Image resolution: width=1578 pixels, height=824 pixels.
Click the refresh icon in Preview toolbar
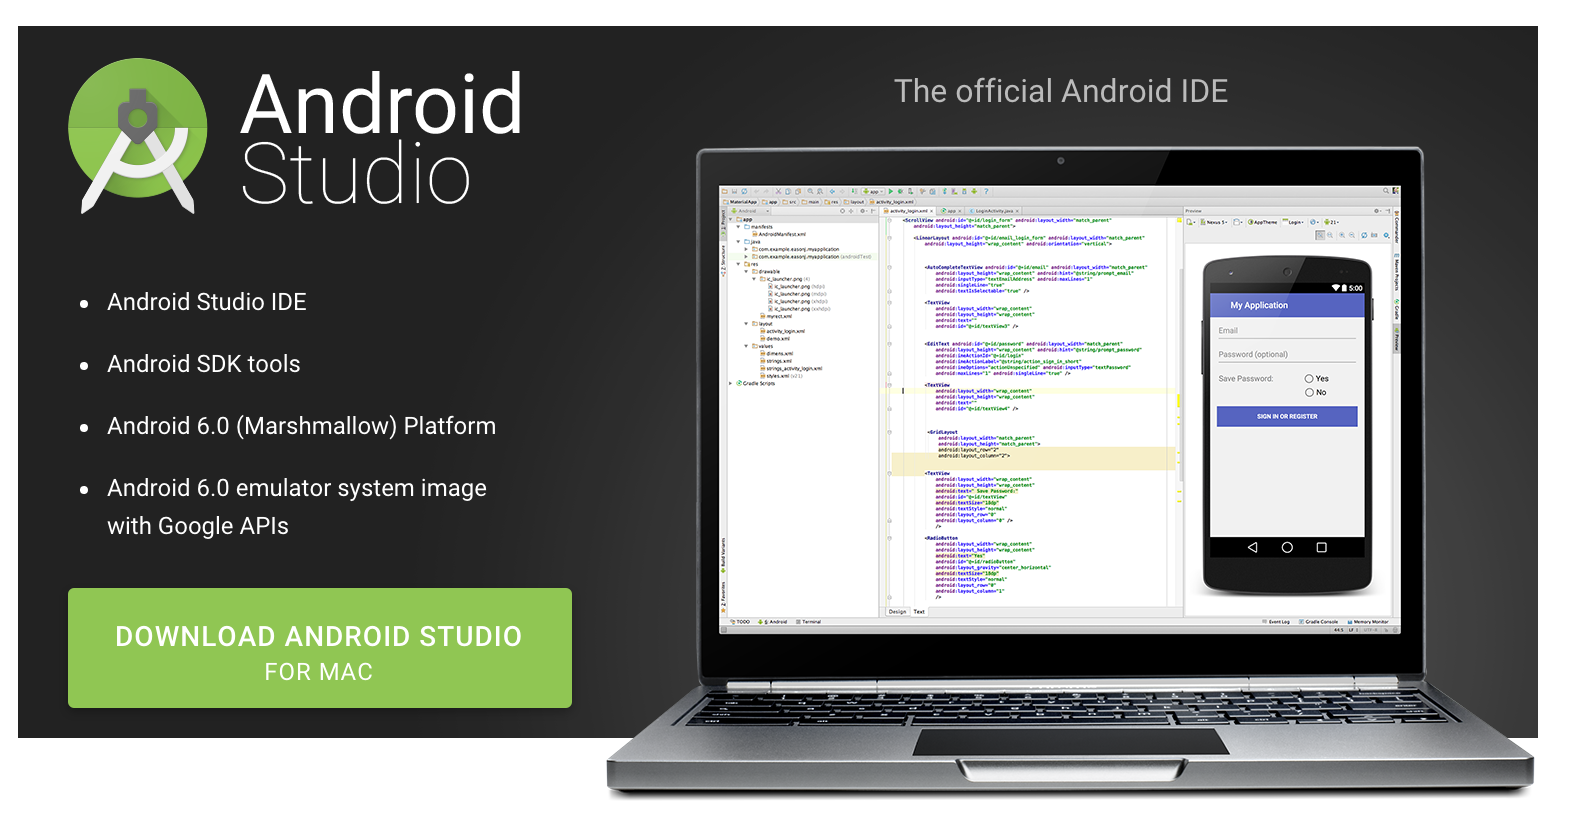tap(1364, 235)
